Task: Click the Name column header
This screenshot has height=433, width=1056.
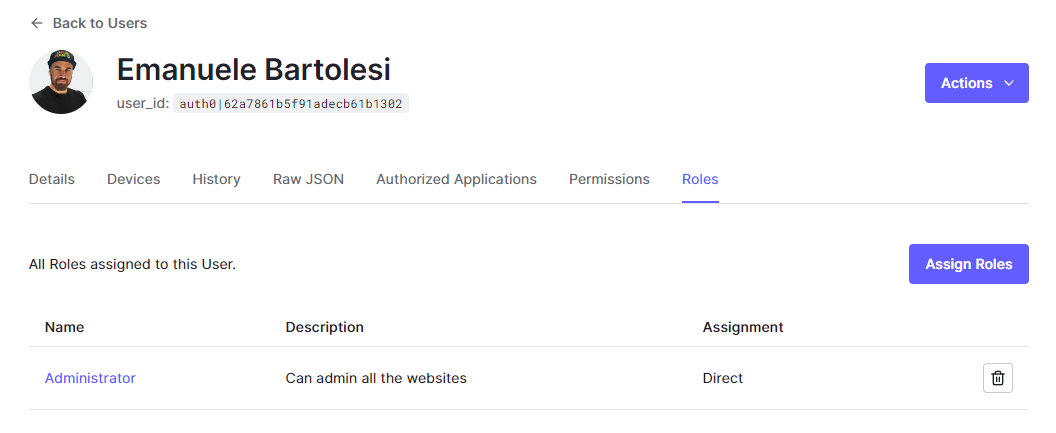Action: pyautogui.click(x=65, y=327)
